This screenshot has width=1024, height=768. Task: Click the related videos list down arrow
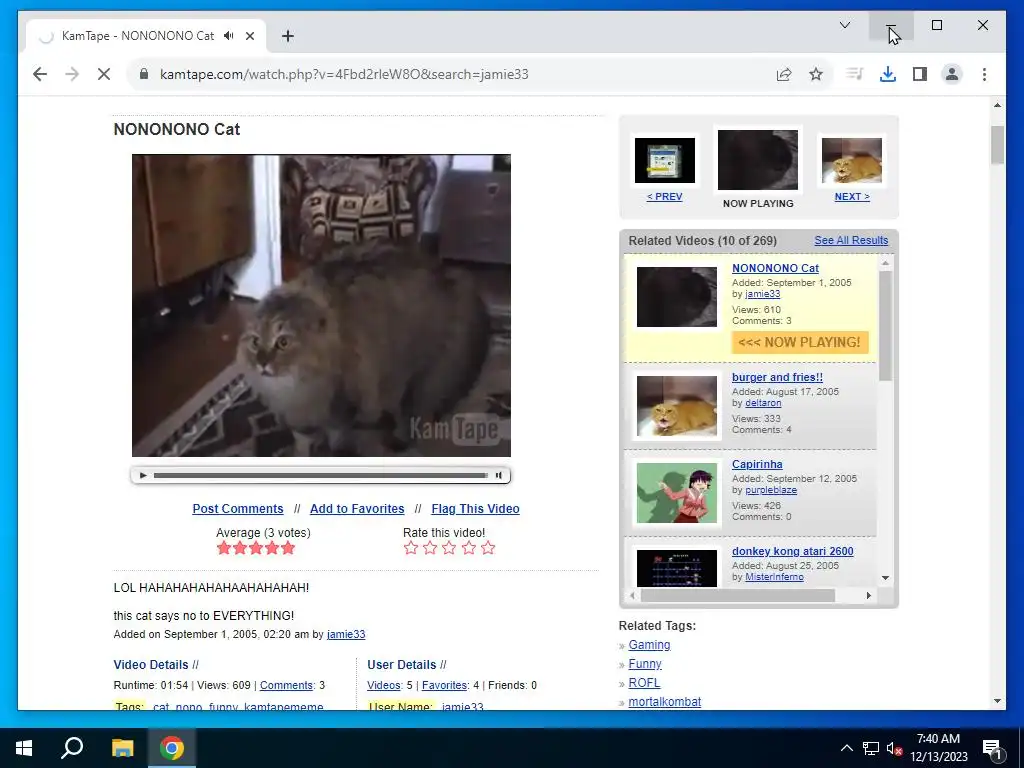click(886, 577)
